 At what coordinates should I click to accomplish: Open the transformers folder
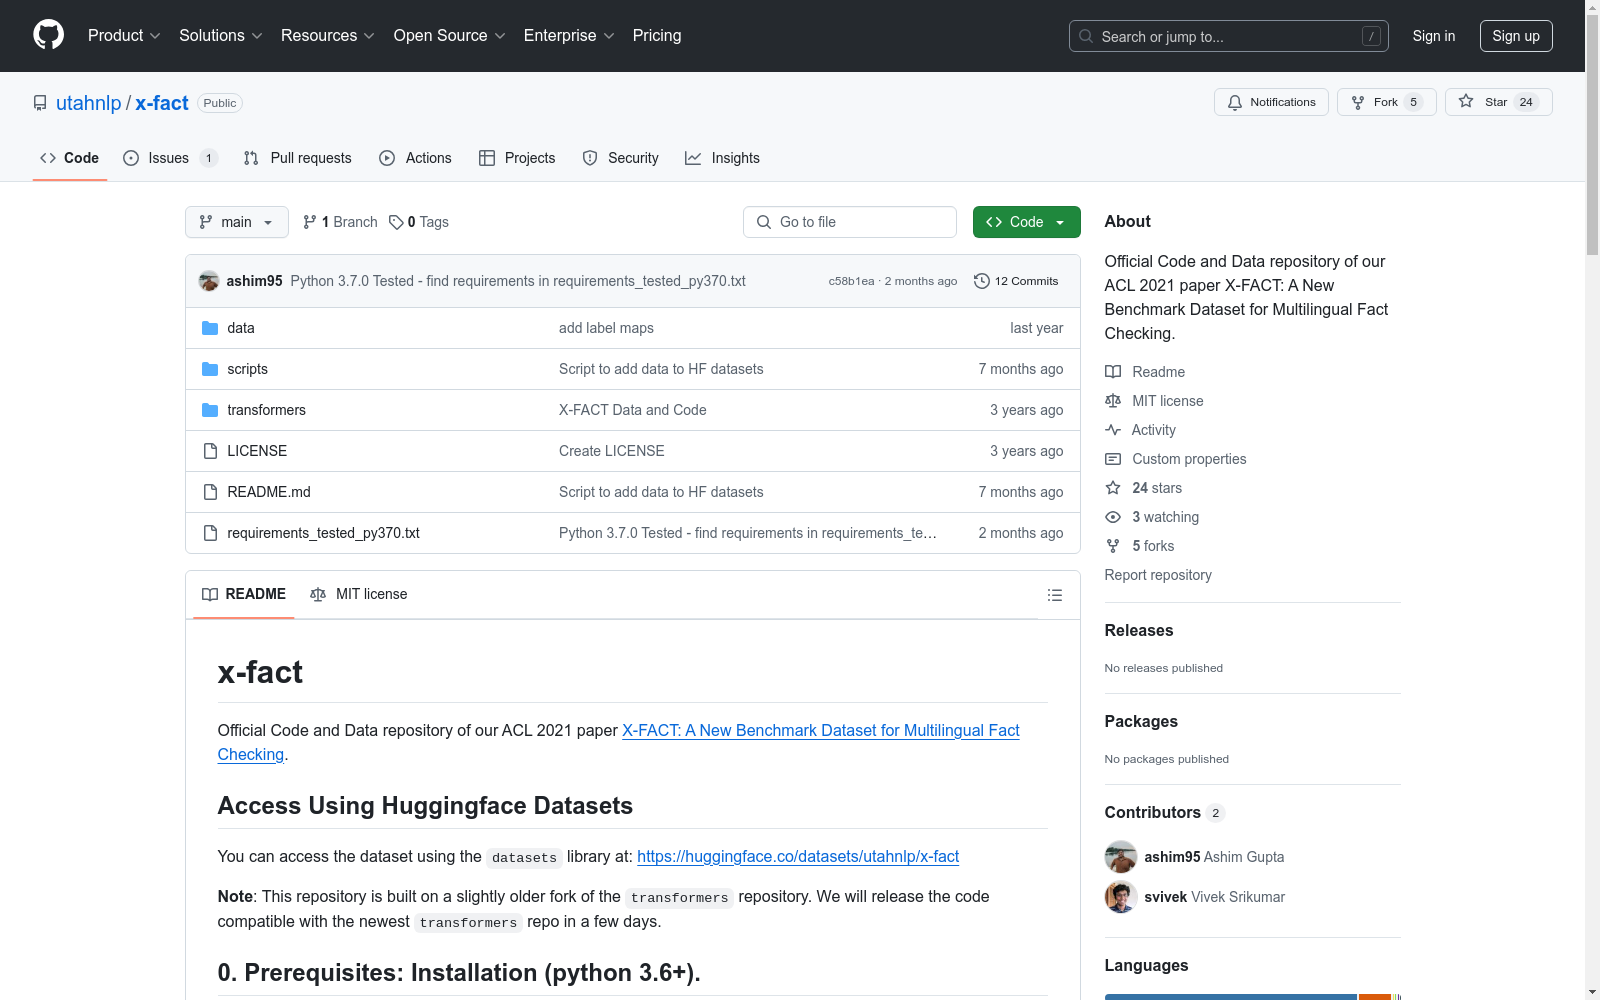(266, 410)
